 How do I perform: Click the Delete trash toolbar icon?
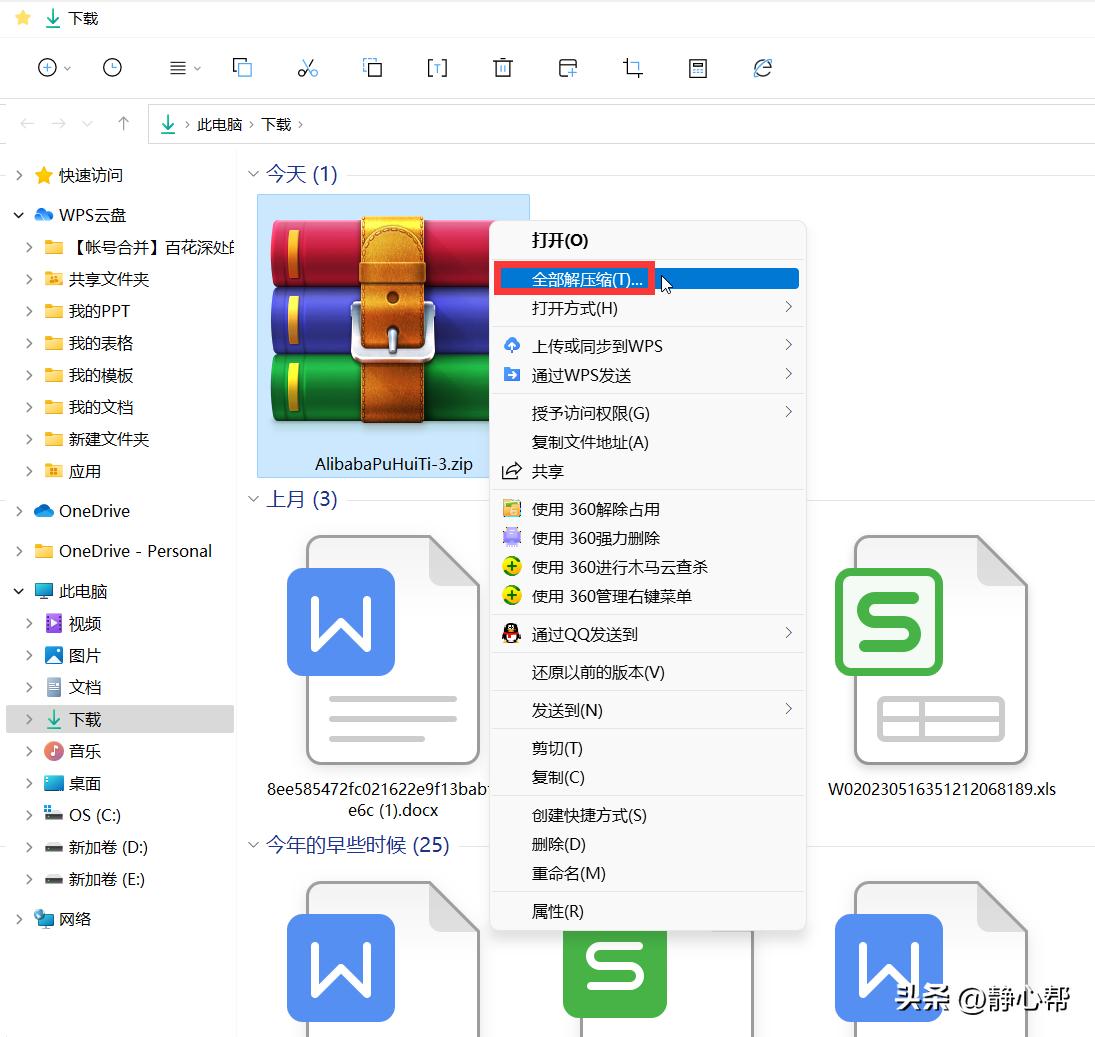(503, 68)
